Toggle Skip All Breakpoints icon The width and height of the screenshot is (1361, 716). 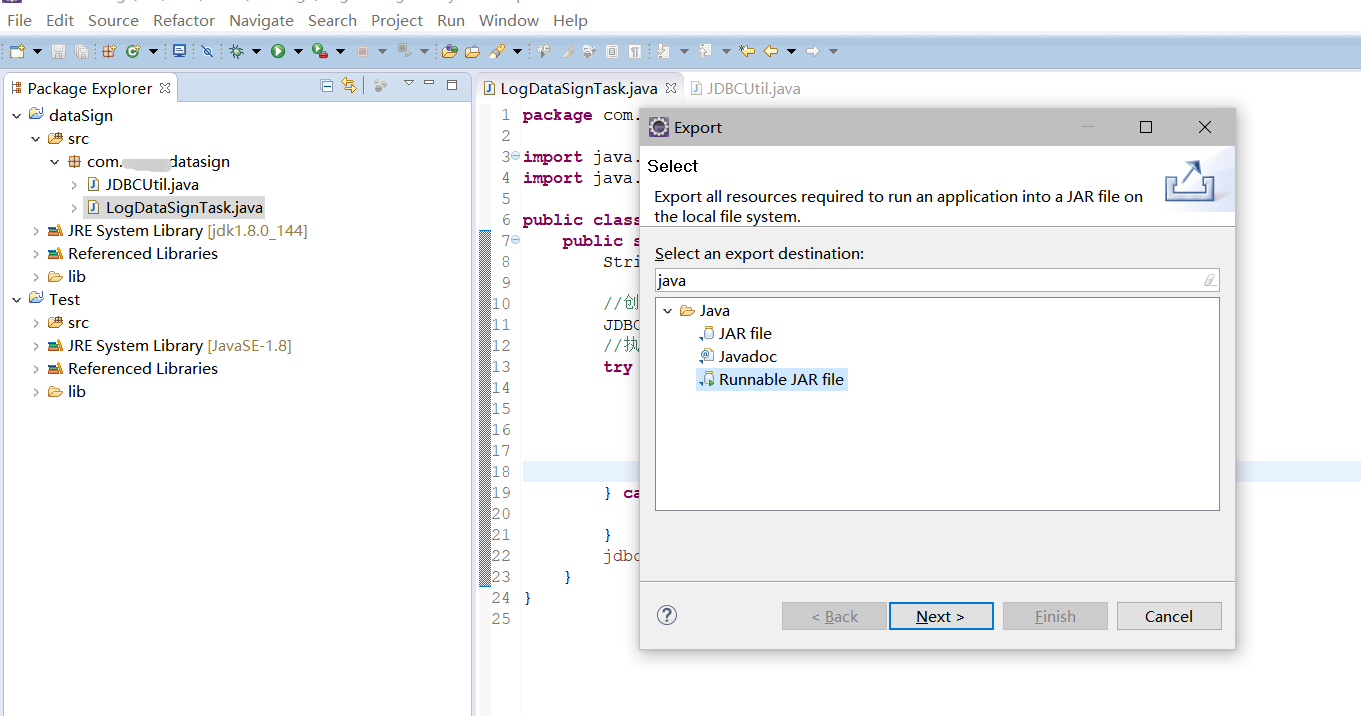point(207,51)
